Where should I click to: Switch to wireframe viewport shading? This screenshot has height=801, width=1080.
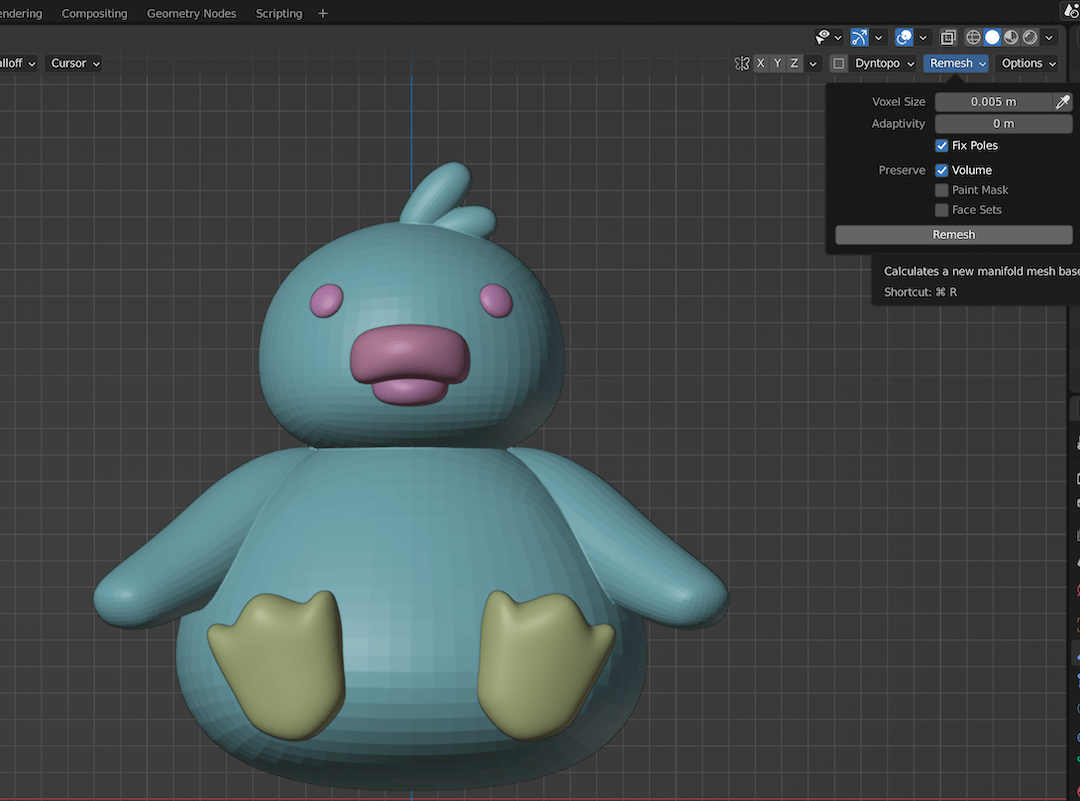tap(973, 37)
